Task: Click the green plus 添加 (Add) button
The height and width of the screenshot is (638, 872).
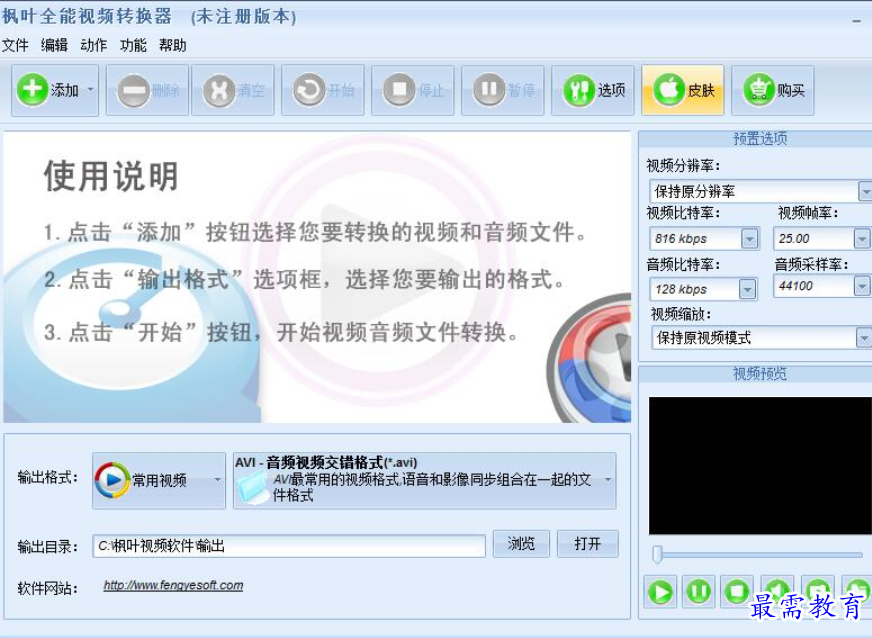Action: pyautogui.click(x=48, y=91)
